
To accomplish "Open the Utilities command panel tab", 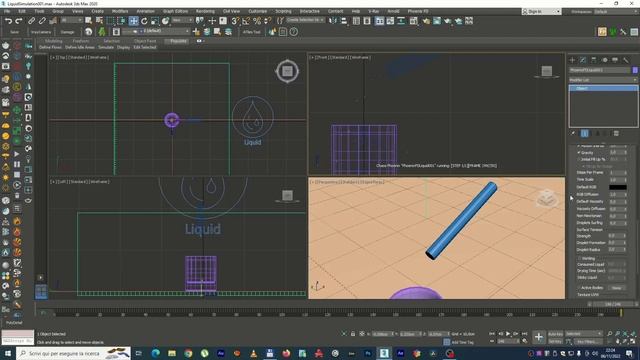I will (x=626, y=60).
